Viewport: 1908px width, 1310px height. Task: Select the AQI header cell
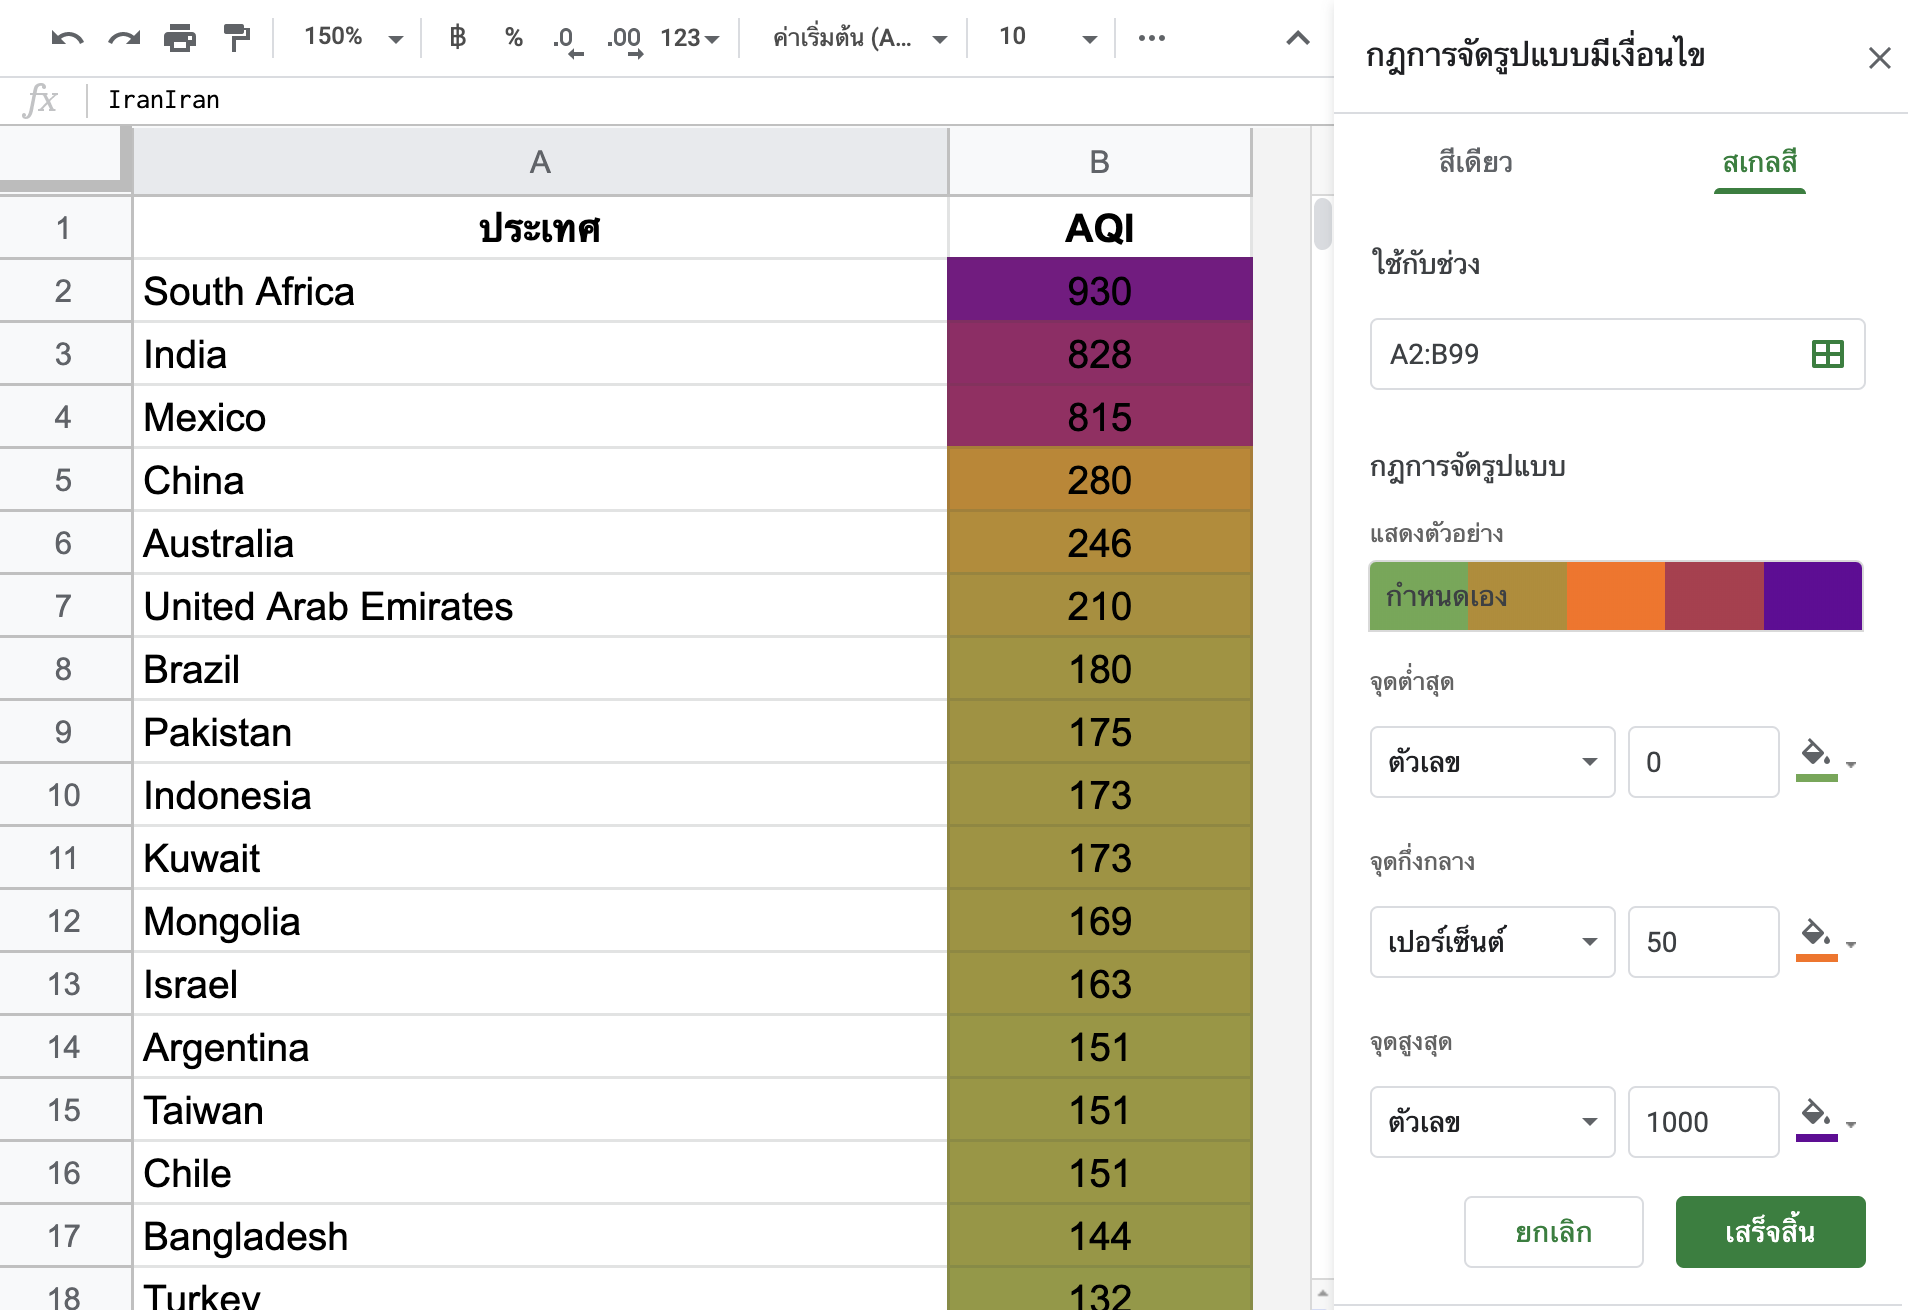tap(1099, 228)
